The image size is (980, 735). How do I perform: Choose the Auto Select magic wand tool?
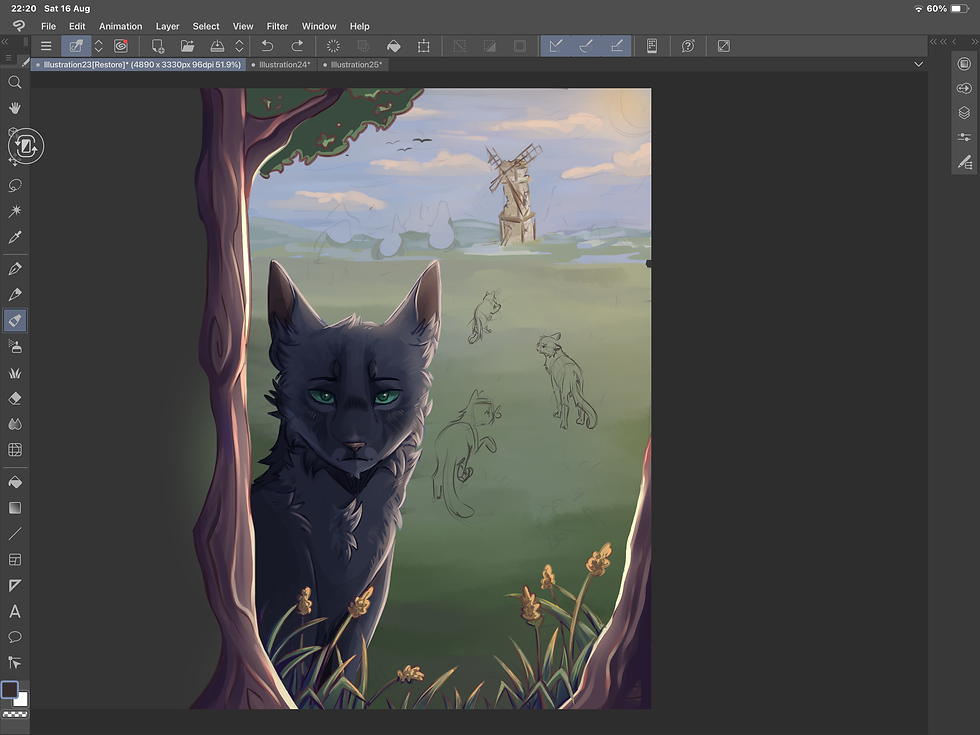pos(15,212)
